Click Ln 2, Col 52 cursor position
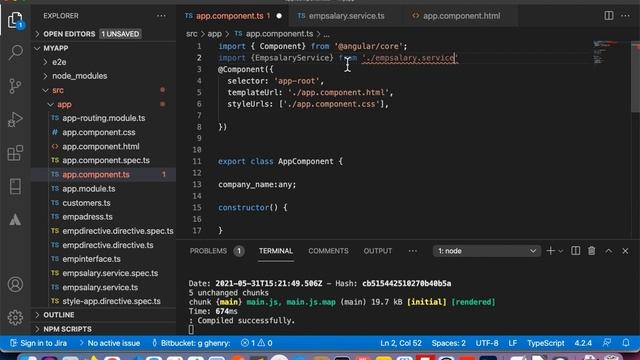640x360 pixels. [x=401, y=343]
